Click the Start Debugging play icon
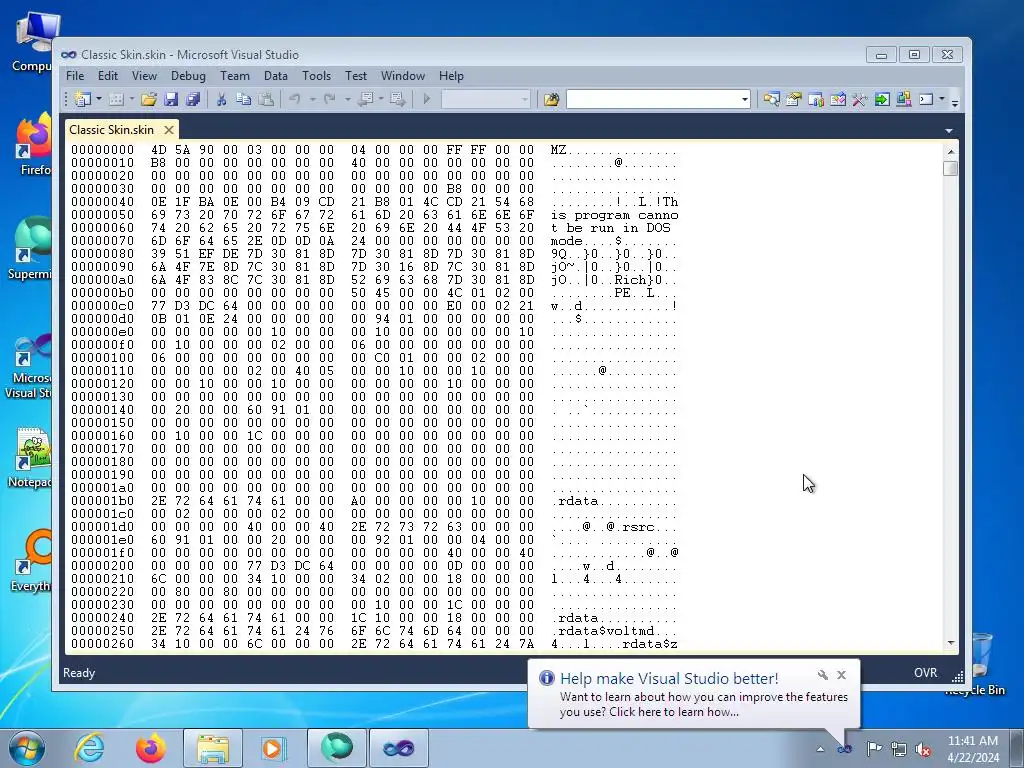Viewport: 1024px width, 768px height. pyautogui.click(x=427, y=99)
